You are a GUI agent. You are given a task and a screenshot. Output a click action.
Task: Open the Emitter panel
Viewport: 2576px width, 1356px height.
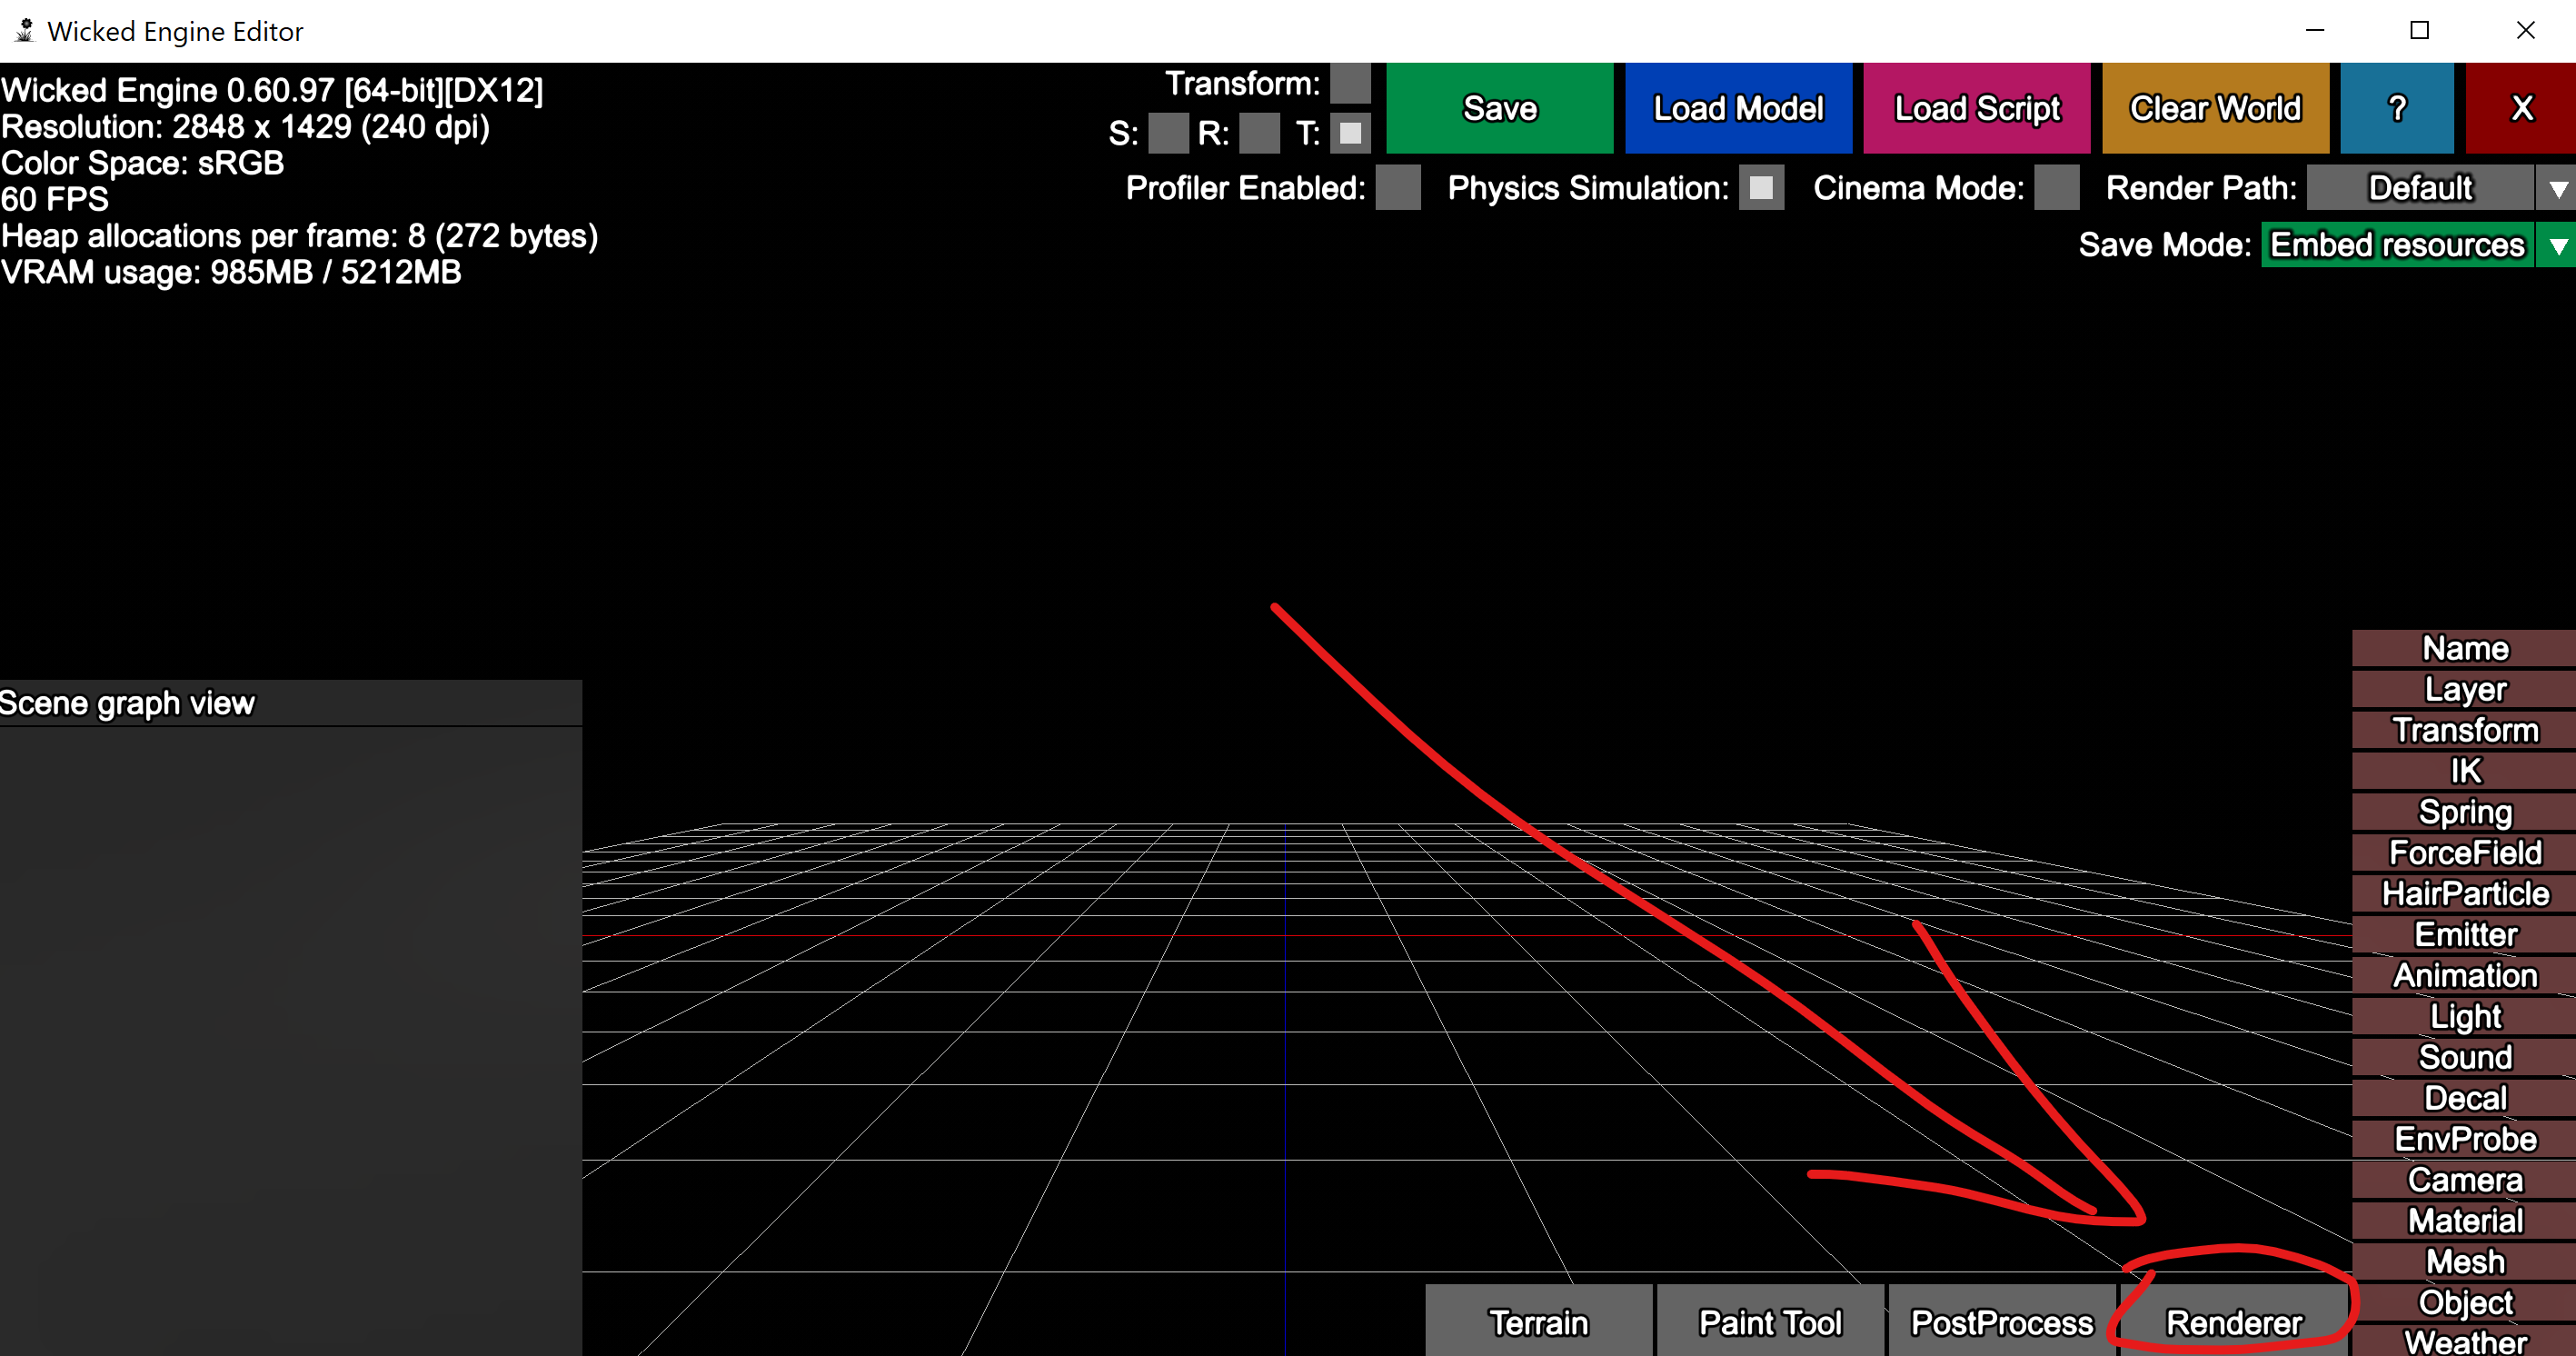pos(2464,934)
